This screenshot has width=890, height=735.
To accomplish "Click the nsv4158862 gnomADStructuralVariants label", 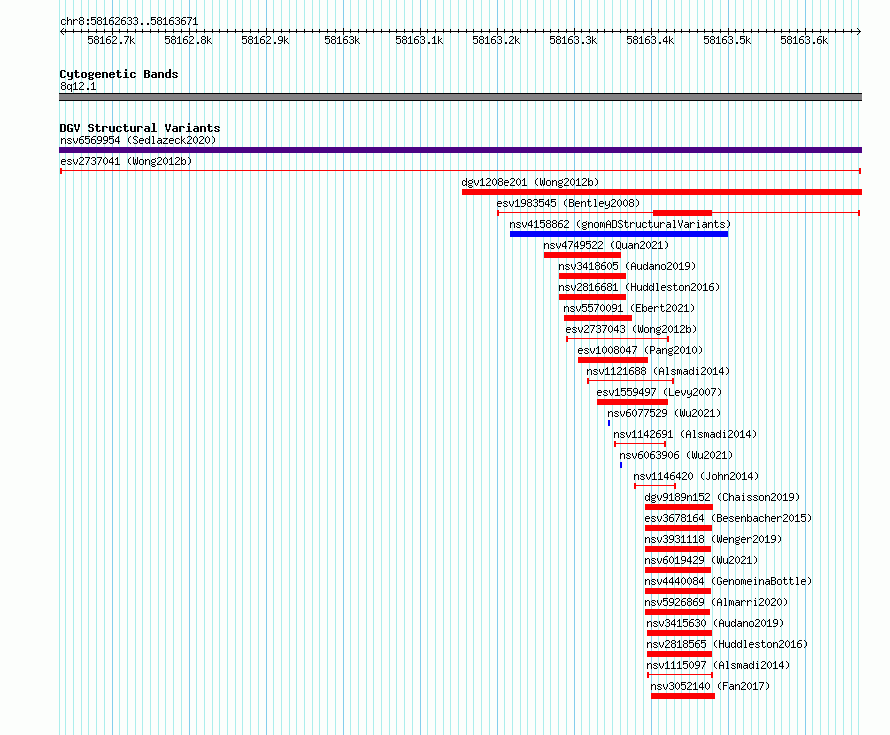I will (620, 224).
